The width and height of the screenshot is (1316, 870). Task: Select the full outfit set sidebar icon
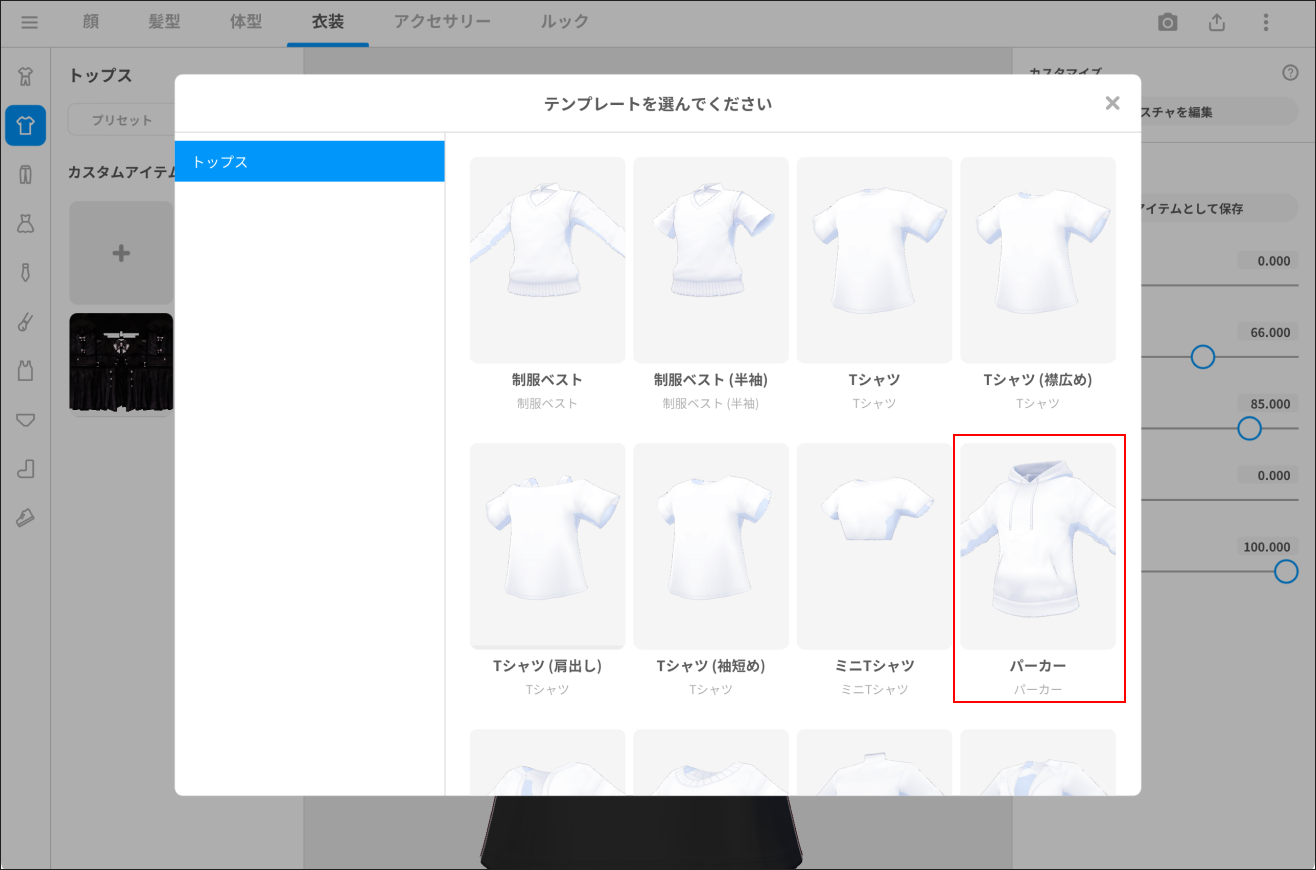pyautogui.click(x=26, y=76)
